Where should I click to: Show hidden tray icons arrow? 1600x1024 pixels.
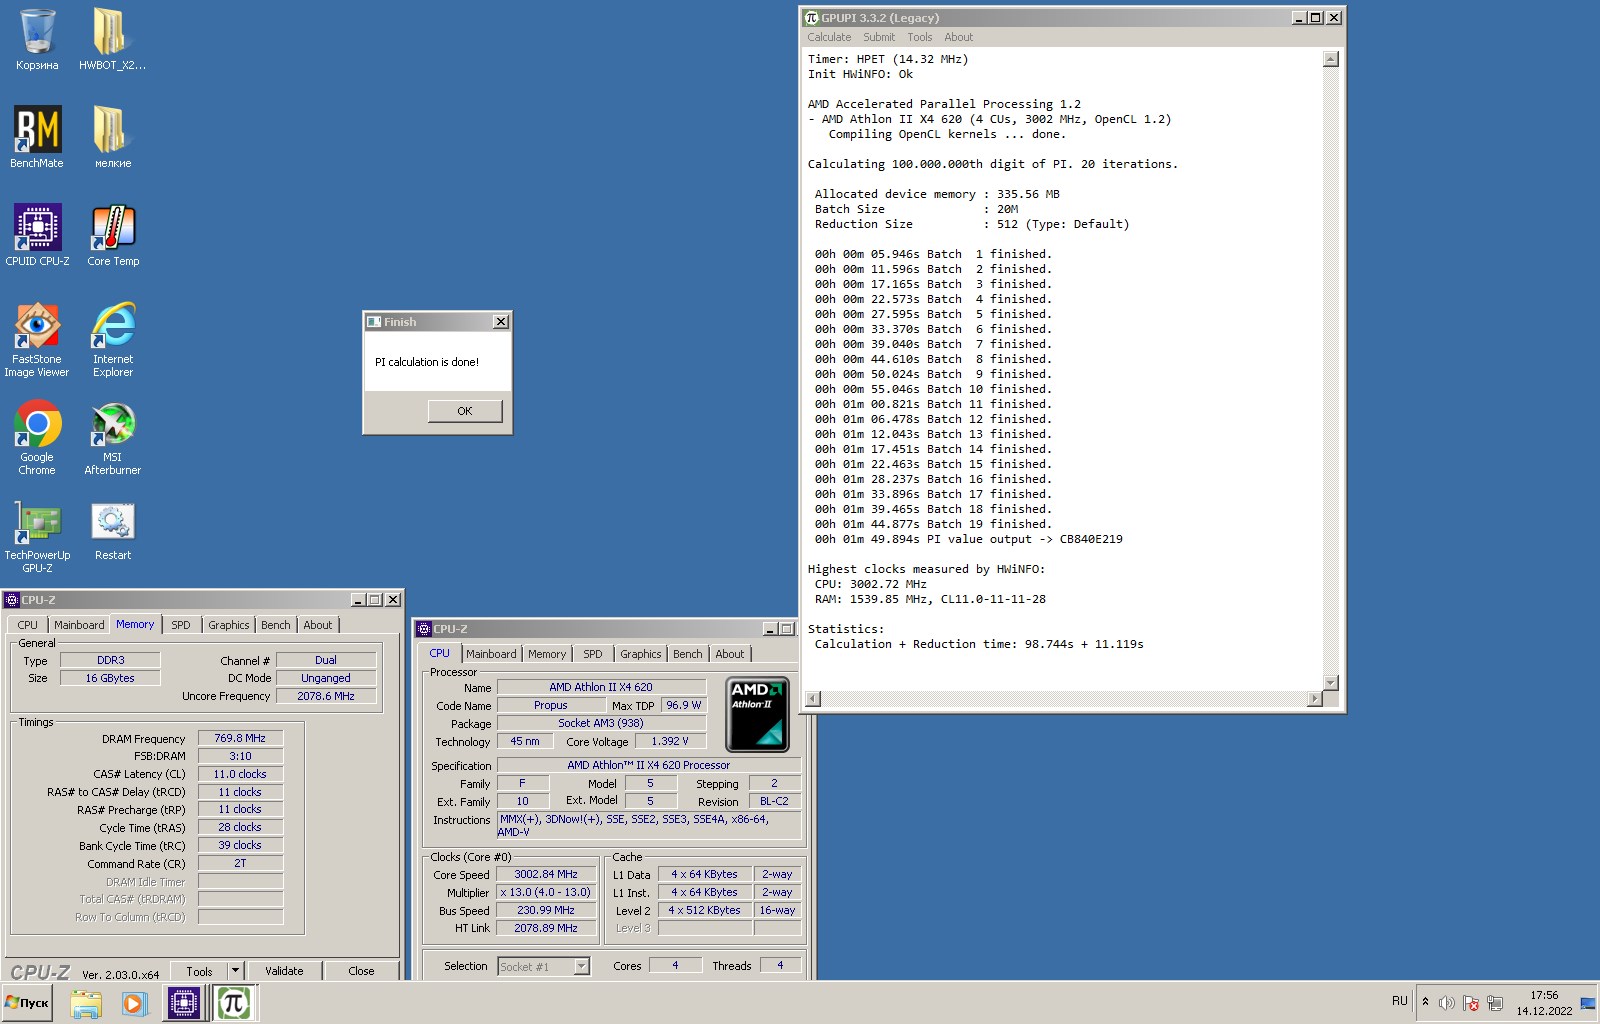[x=1425, y=1001]
